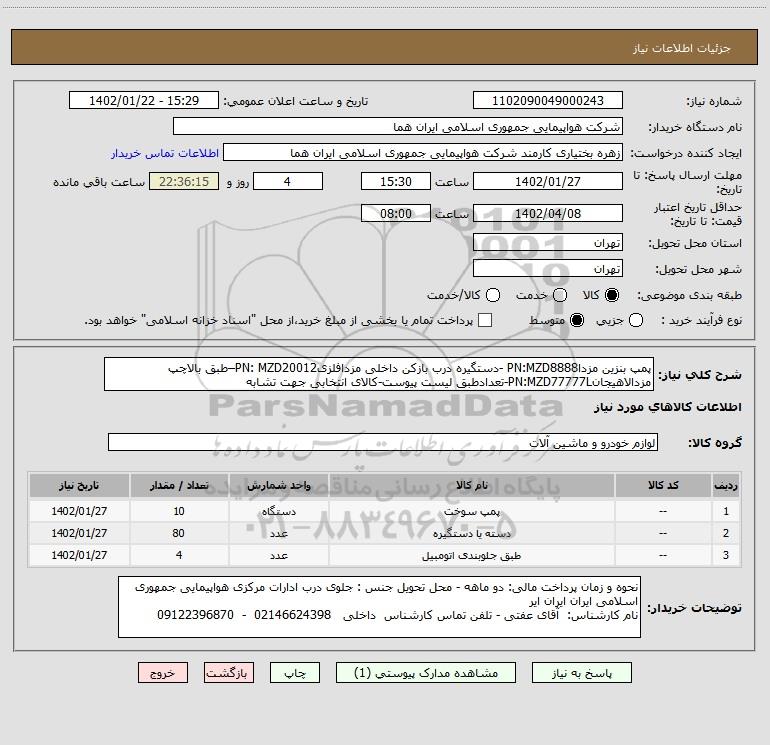Click the خروج exit button
This screenshot has width=770, height=745.
pyautogui.click(x=163, y=674)
